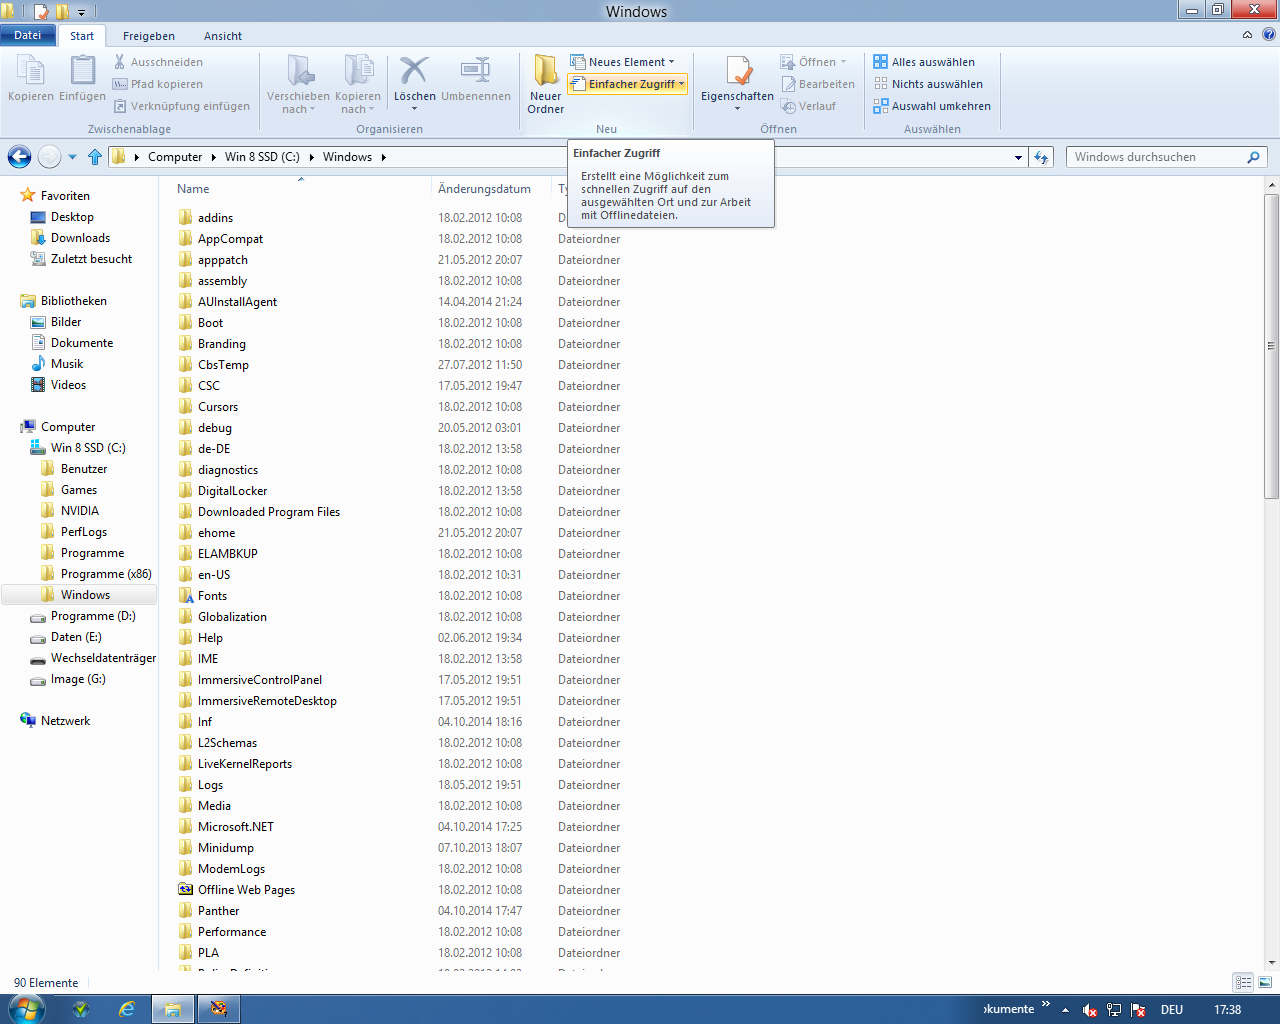
Task: Click Alles auswählen
Action: click(x=924, y=62)
